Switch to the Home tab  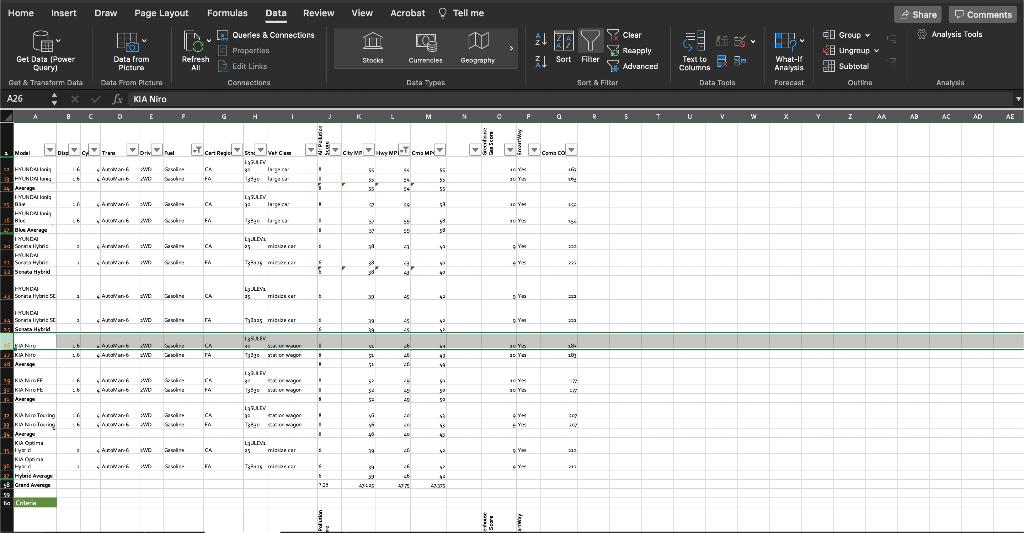pos(21,13)
